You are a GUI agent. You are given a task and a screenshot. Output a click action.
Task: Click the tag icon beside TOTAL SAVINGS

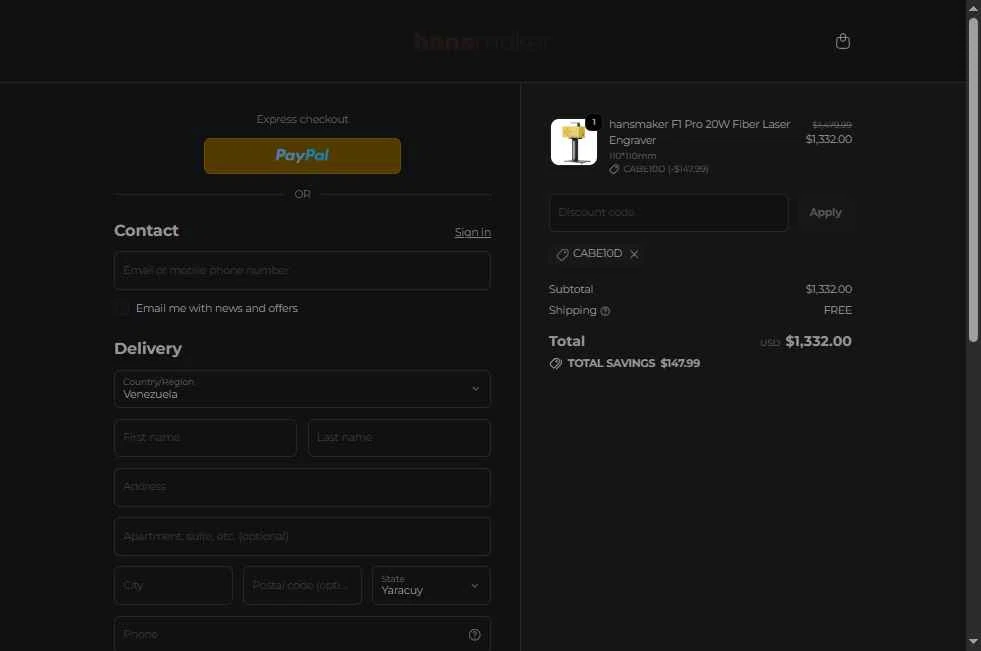(556, 363)
